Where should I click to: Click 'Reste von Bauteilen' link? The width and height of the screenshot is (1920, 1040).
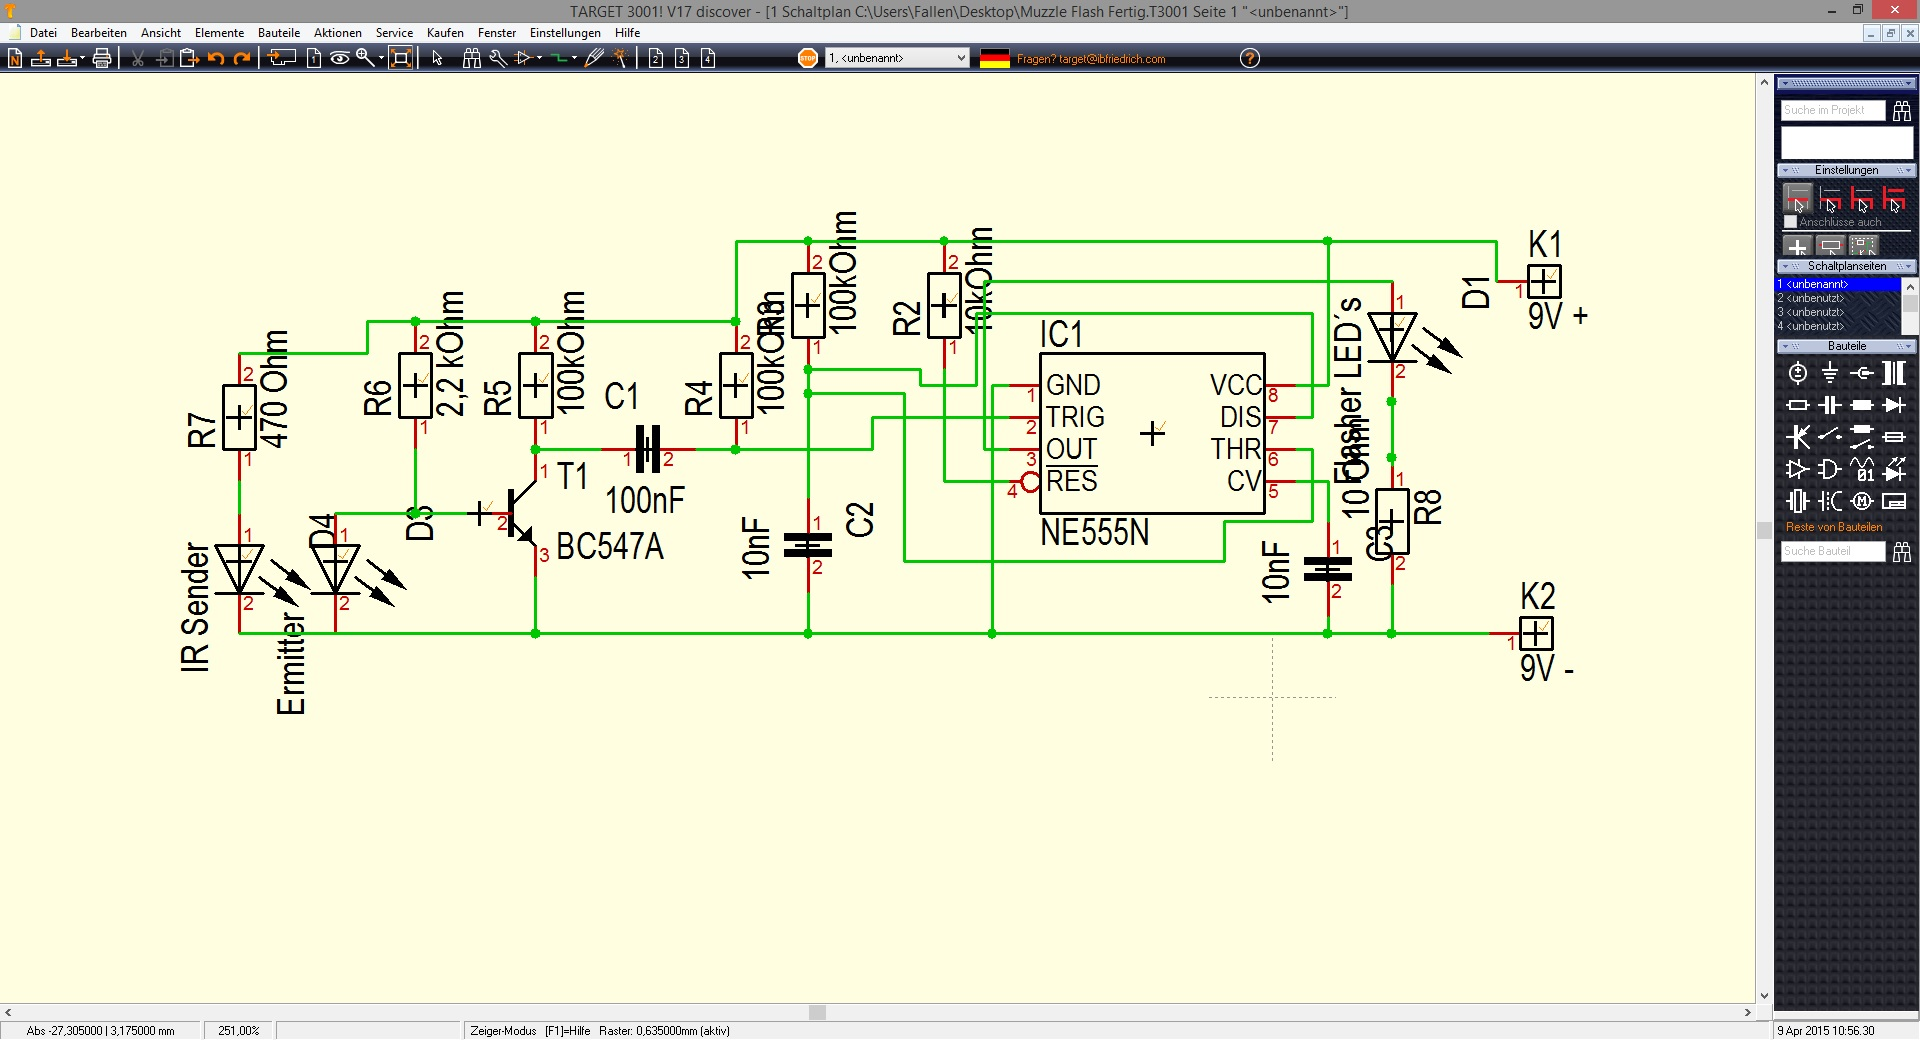[1834, 527]
